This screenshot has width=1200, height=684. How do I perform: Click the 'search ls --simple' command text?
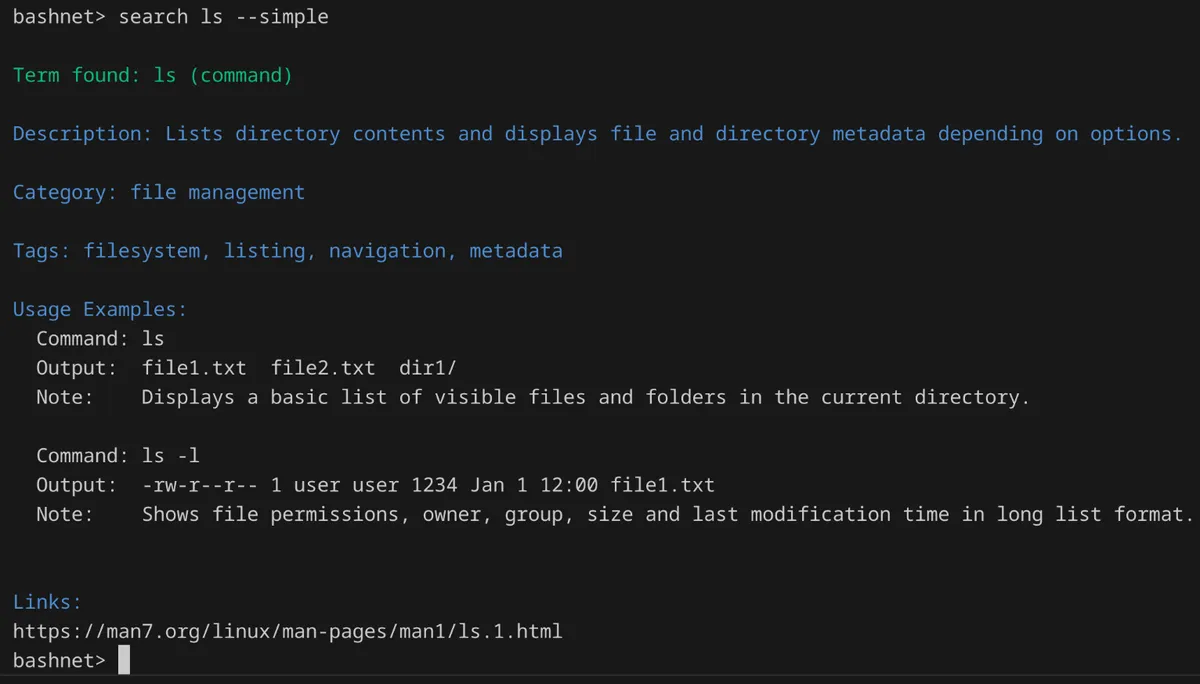pyautogui.click(x=223, y=17)
